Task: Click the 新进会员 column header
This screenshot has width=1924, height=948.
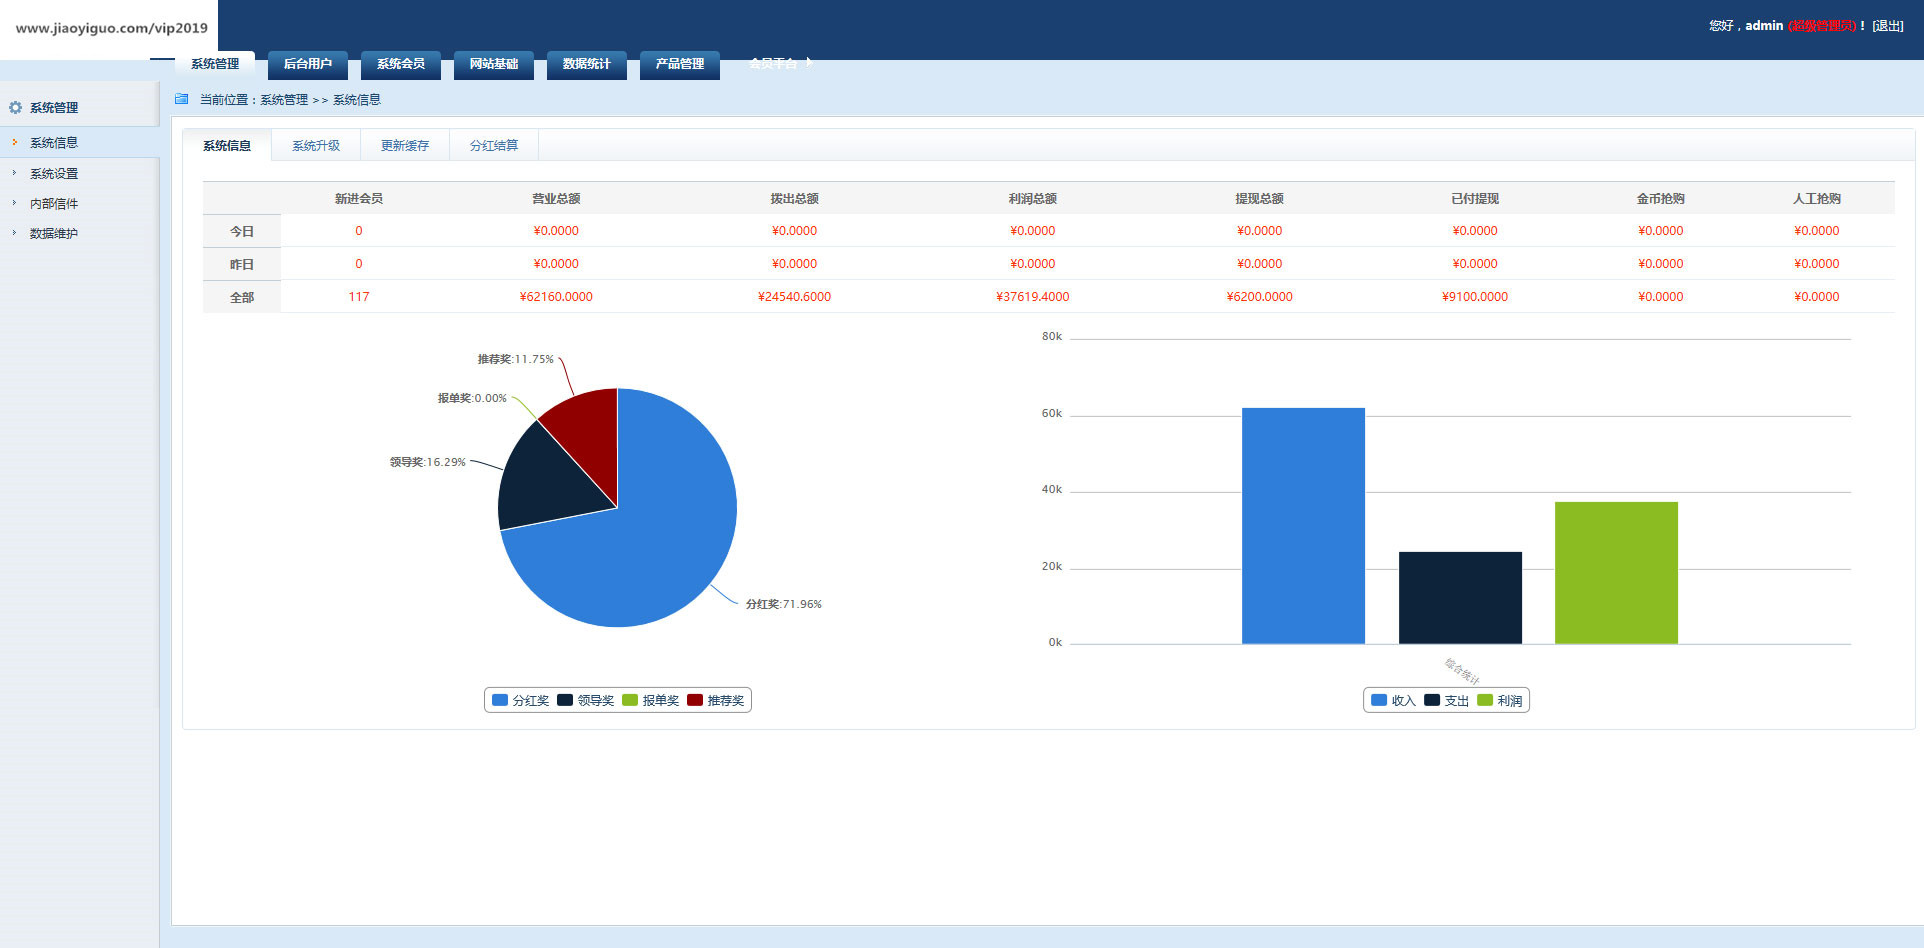Action: [x=359, y=199]
